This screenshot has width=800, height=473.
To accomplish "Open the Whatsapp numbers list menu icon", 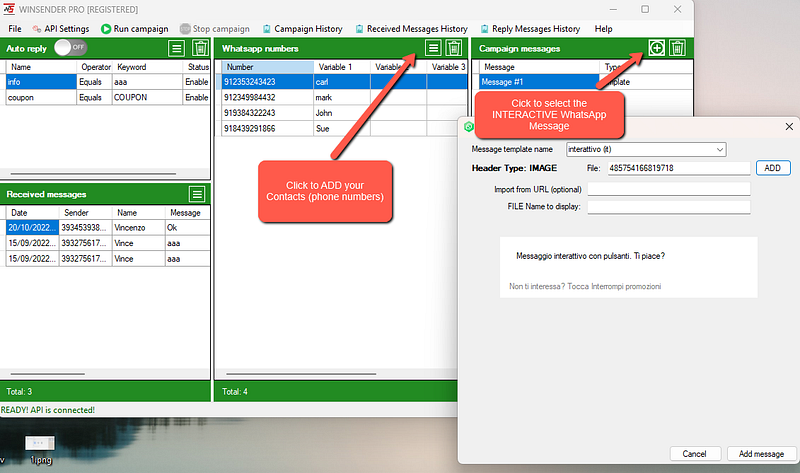I will [433, 48].
